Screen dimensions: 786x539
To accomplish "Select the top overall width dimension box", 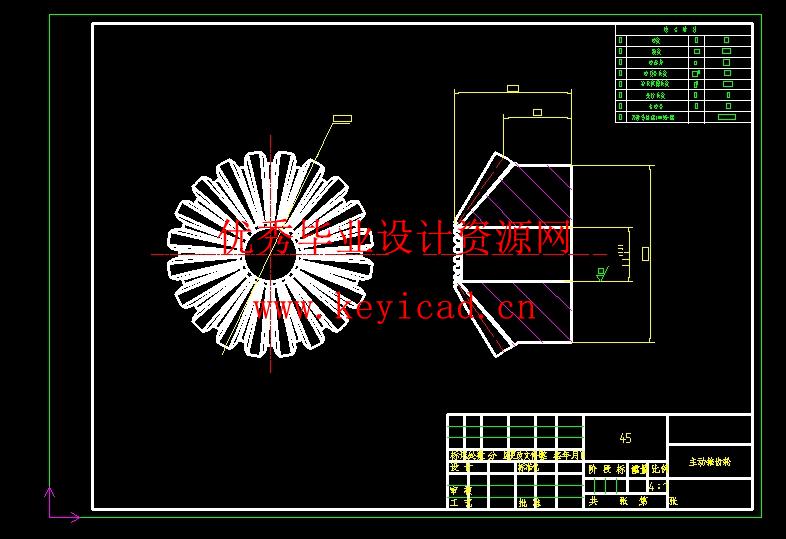I will (x=513, y=89).
